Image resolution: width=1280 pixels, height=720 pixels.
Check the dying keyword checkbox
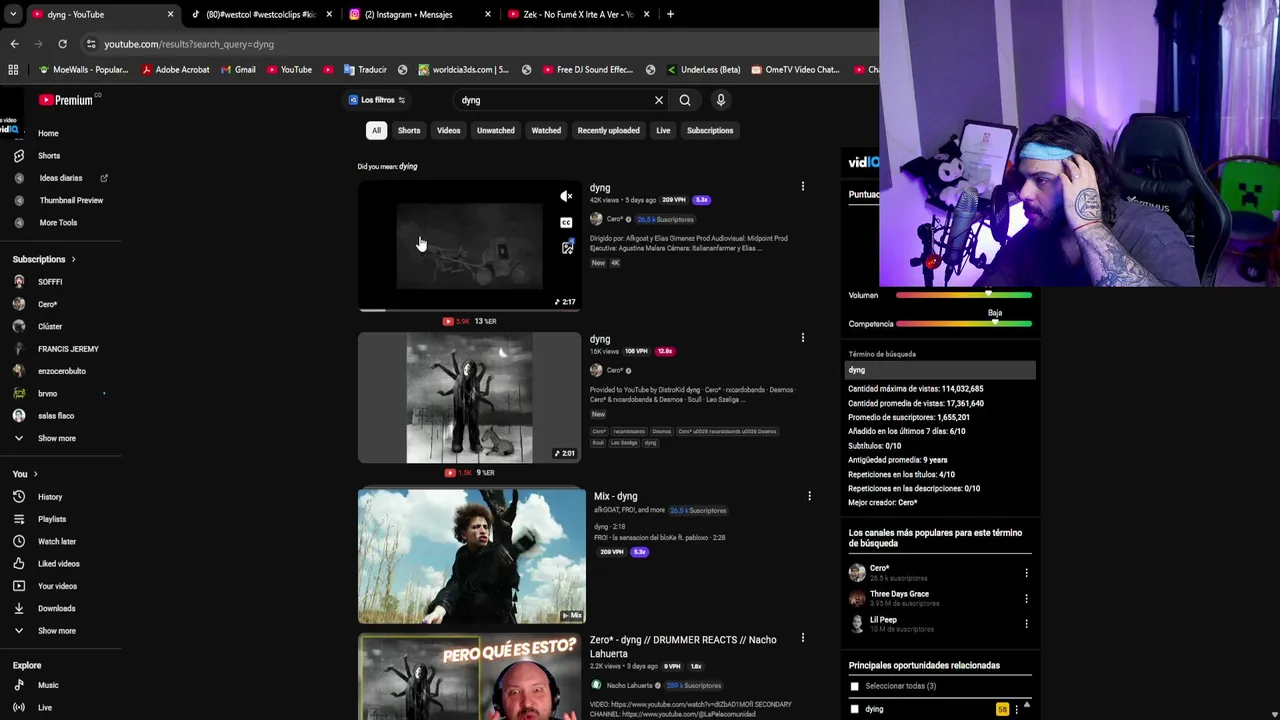click(x=854, y=709)
